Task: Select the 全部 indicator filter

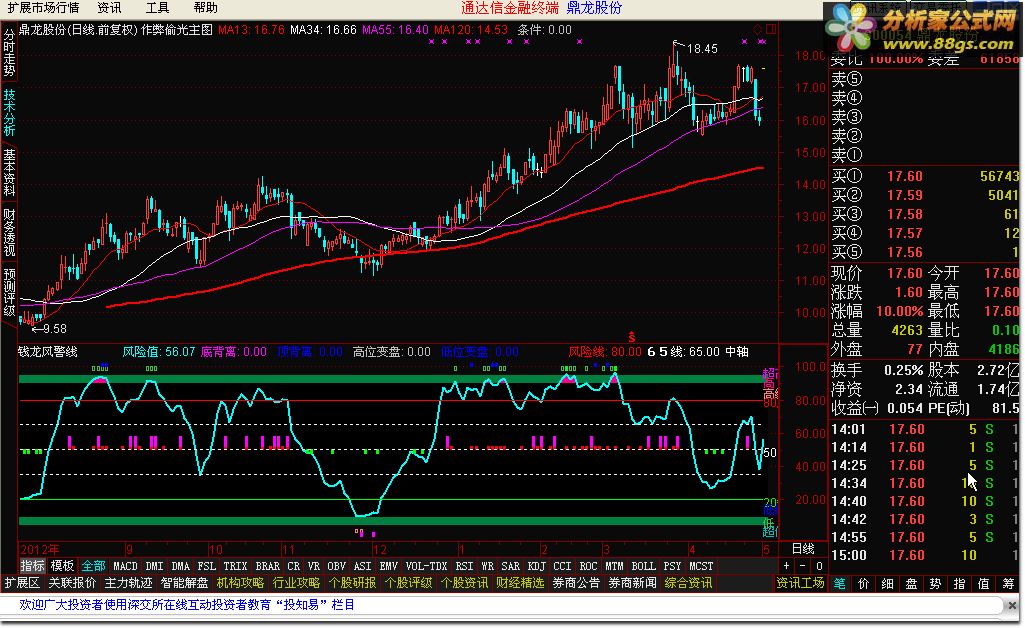Action: tap(93, 566)
